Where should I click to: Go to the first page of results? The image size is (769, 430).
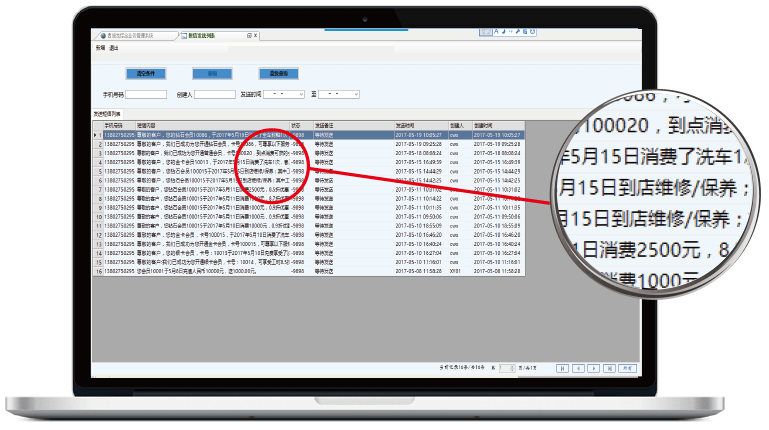(x=563, y=369)
